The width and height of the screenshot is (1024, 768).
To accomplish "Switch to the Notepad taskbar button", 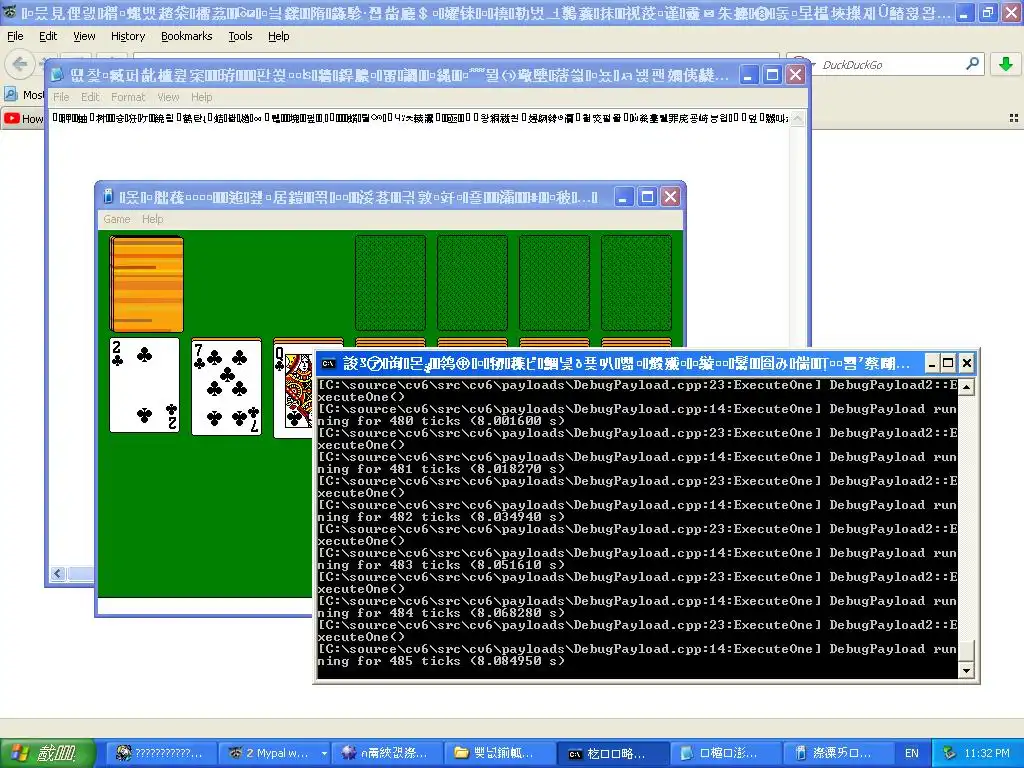I will coord(726,753).
